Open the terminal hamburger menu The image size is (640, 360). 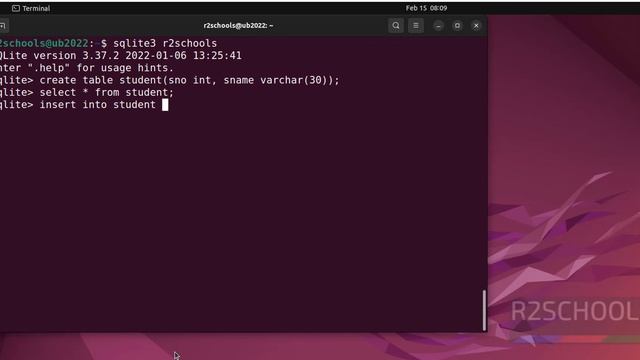[x=416, y=26]
